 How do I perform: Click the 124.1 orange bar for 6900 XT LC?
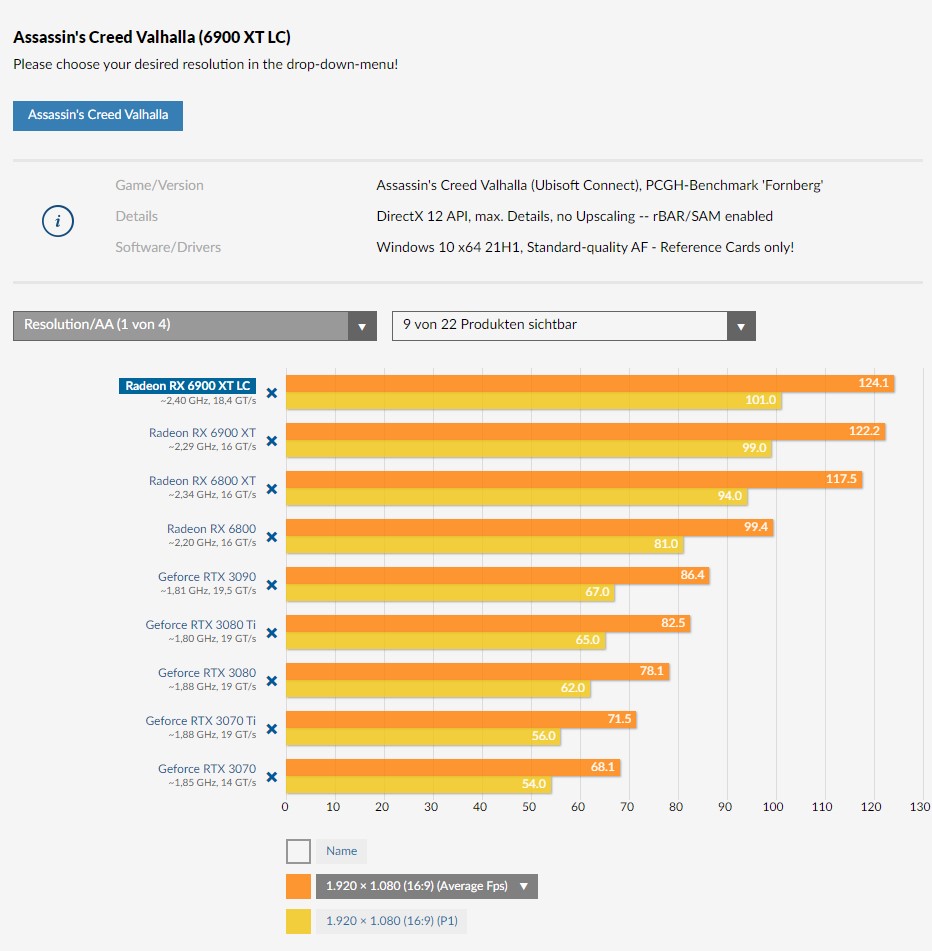[589, 384]
